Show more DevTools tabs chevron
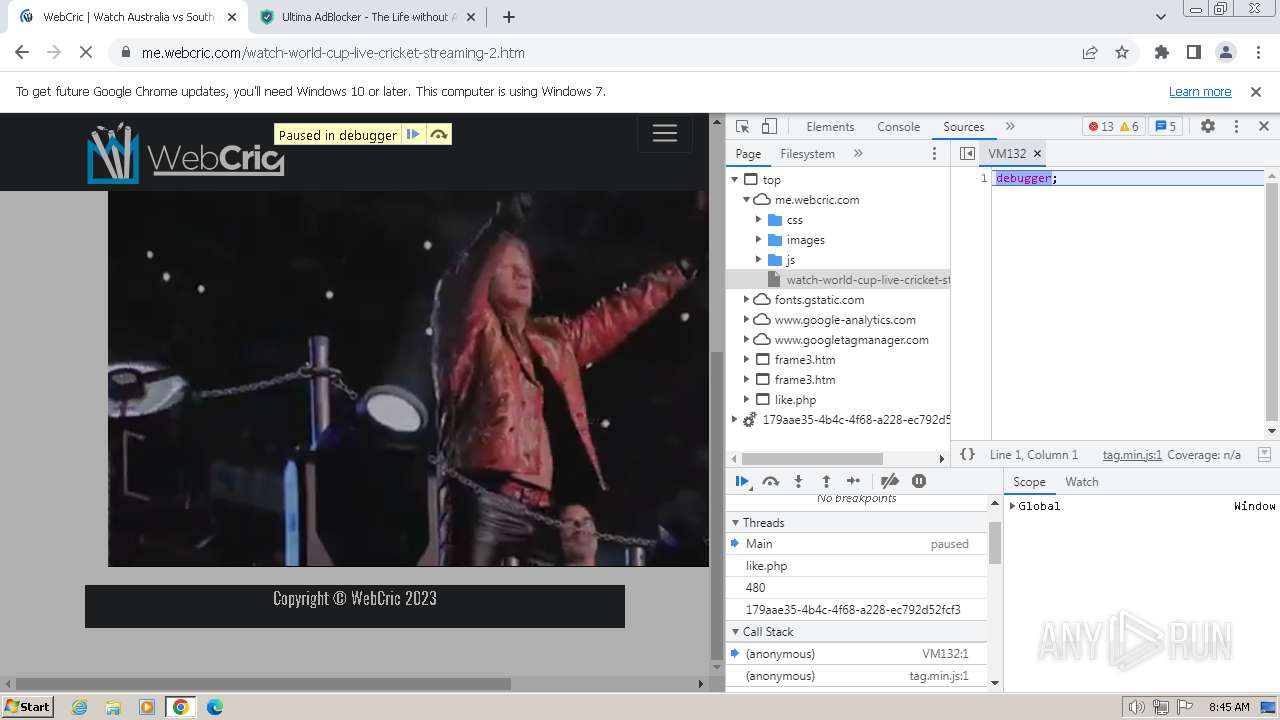The height and width of the screenshot is (720, 1280). pos(1010,126)
